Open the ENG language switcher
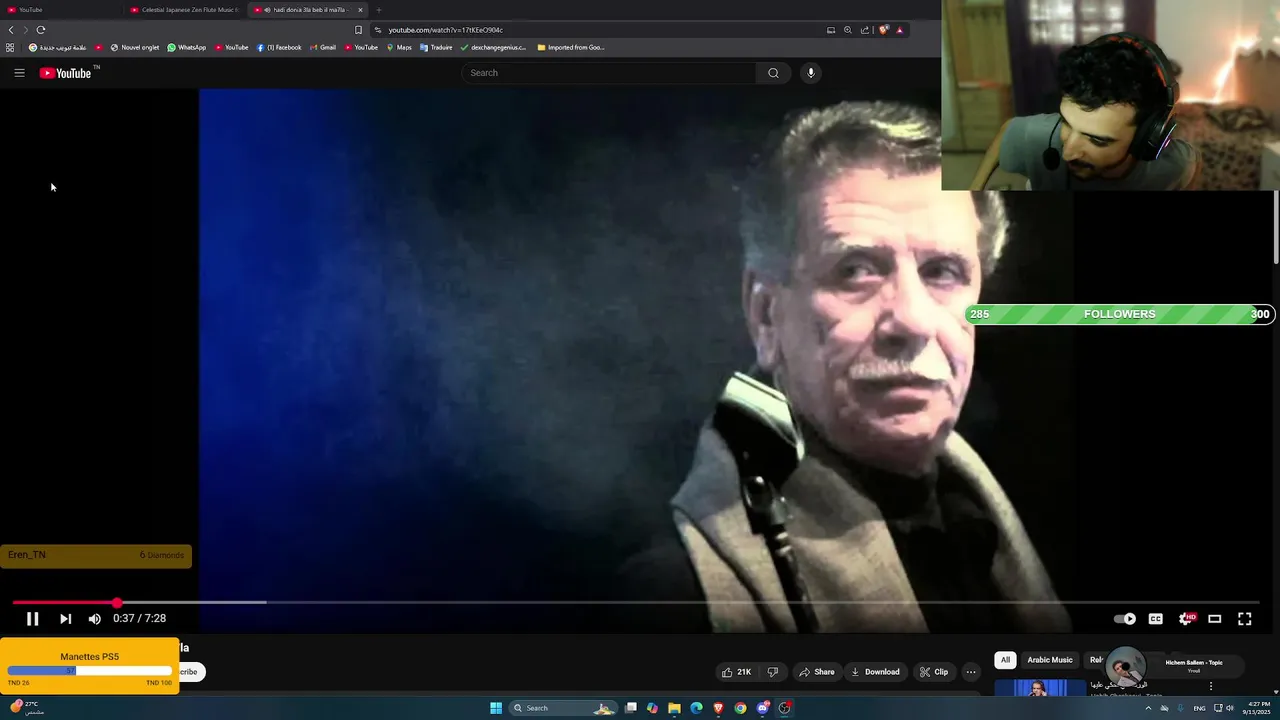Image resolution: width=1280 pixels, height=720 pixels. click(1199, 708)
